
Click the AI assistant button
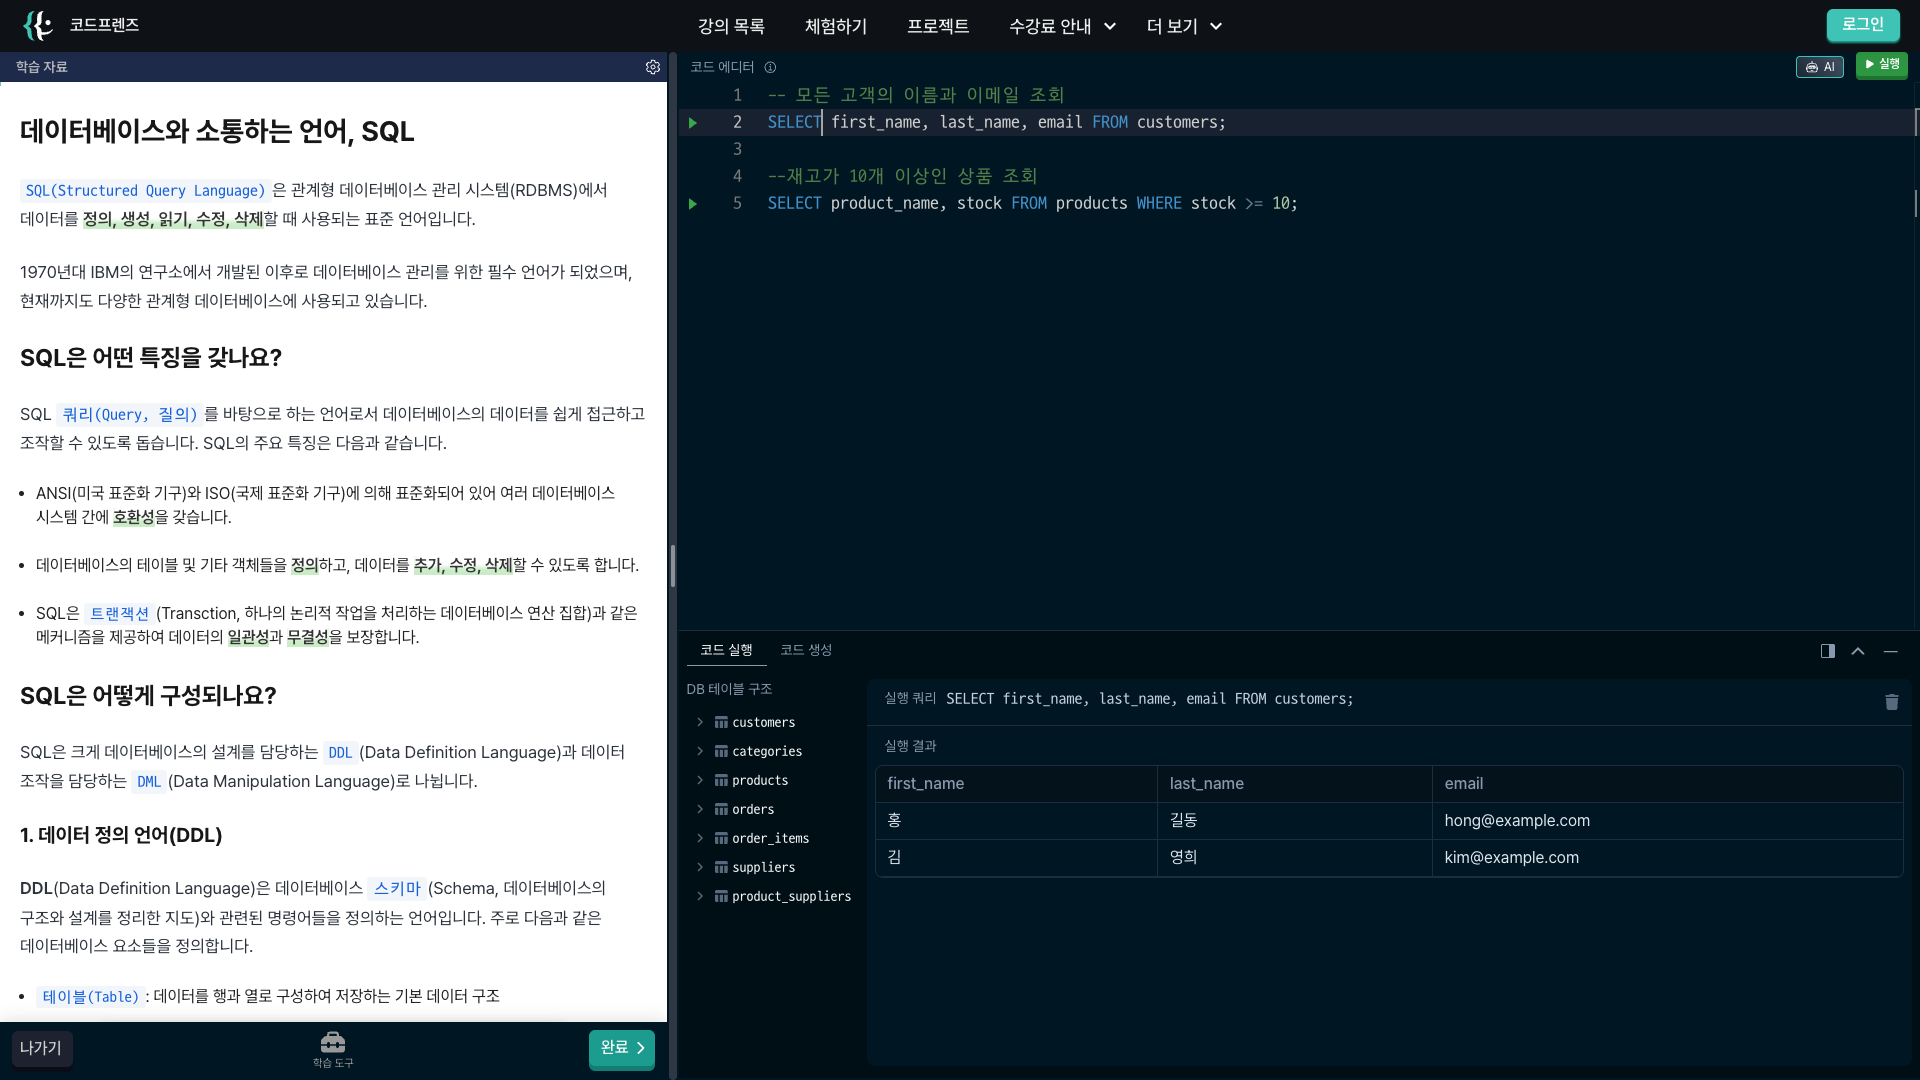click(1819, 67)
